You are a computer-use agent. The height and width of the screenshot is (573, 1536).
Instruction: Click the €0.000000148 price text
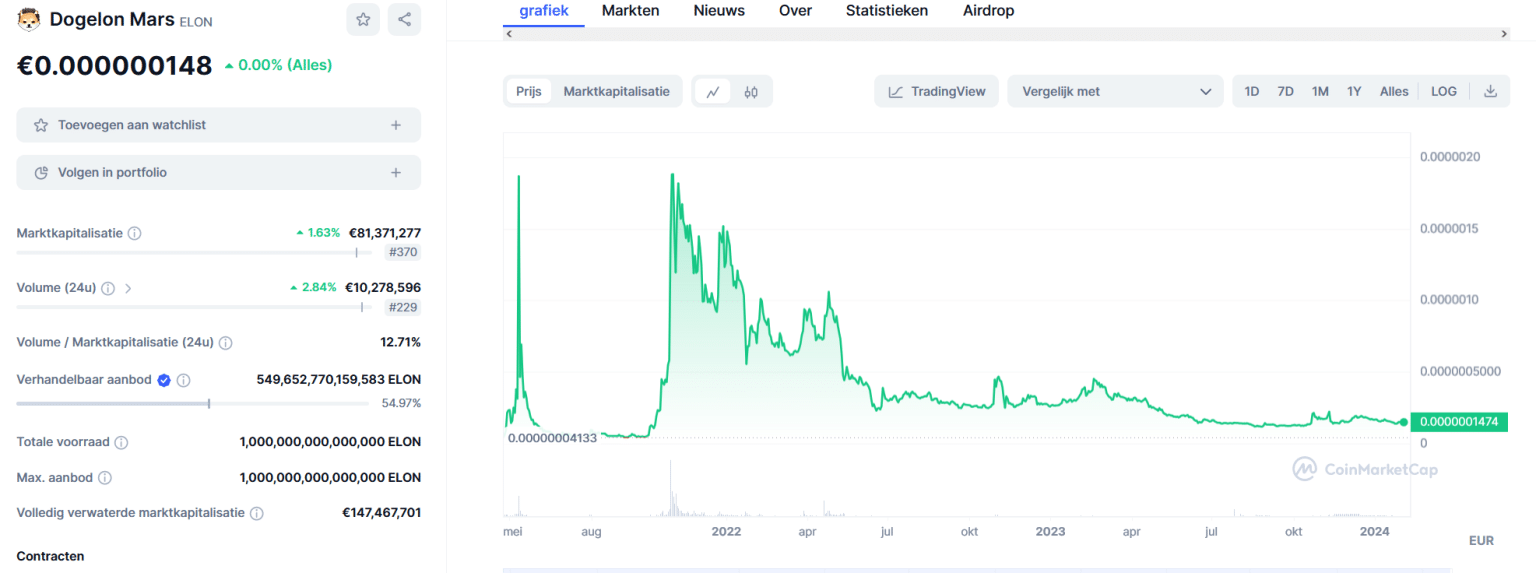(114, 66)
